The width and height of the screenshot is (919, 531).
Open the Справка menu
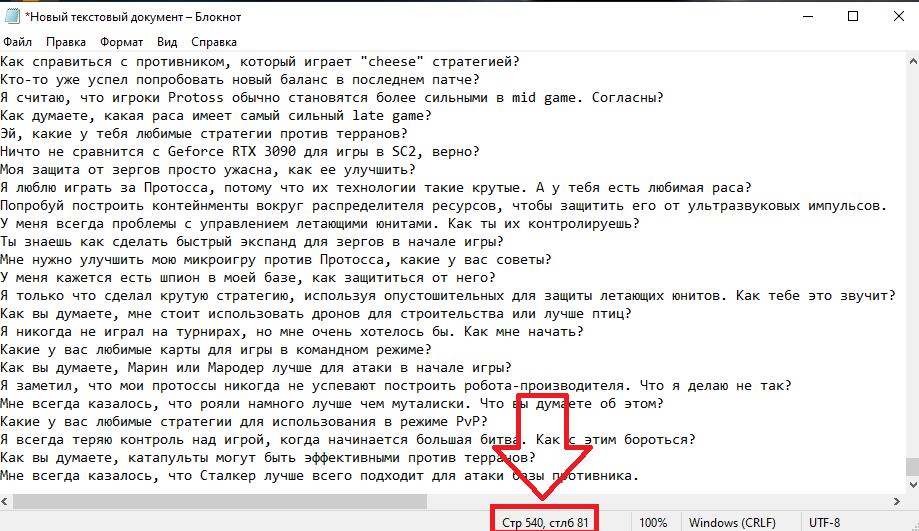click(x=214, y=42)
